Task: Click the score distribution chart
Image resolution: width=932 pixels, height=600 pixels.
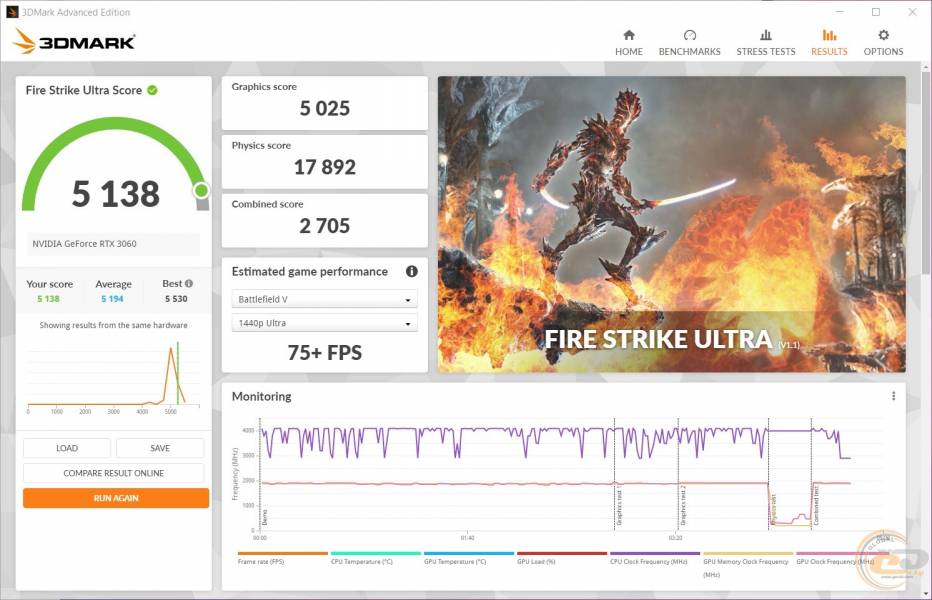Action: coord(113,376)
